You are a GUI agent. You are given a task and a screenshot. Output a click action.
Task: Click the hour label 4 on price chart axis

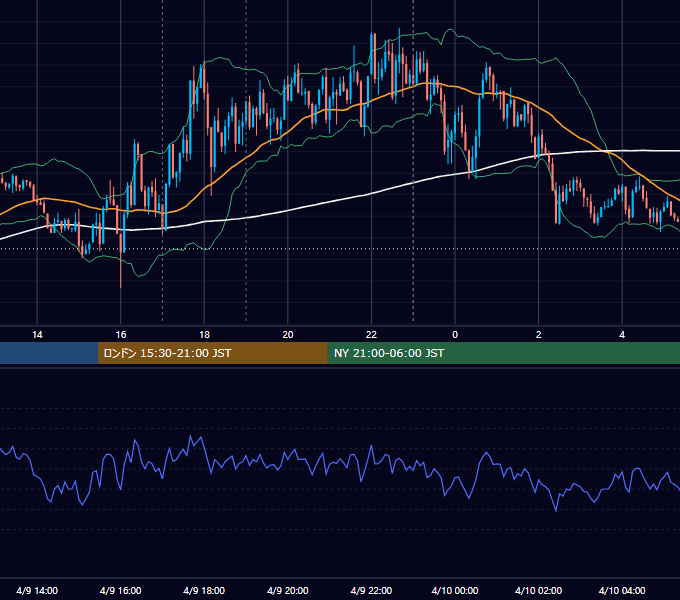pyautogui.click(x=622, y=335)
